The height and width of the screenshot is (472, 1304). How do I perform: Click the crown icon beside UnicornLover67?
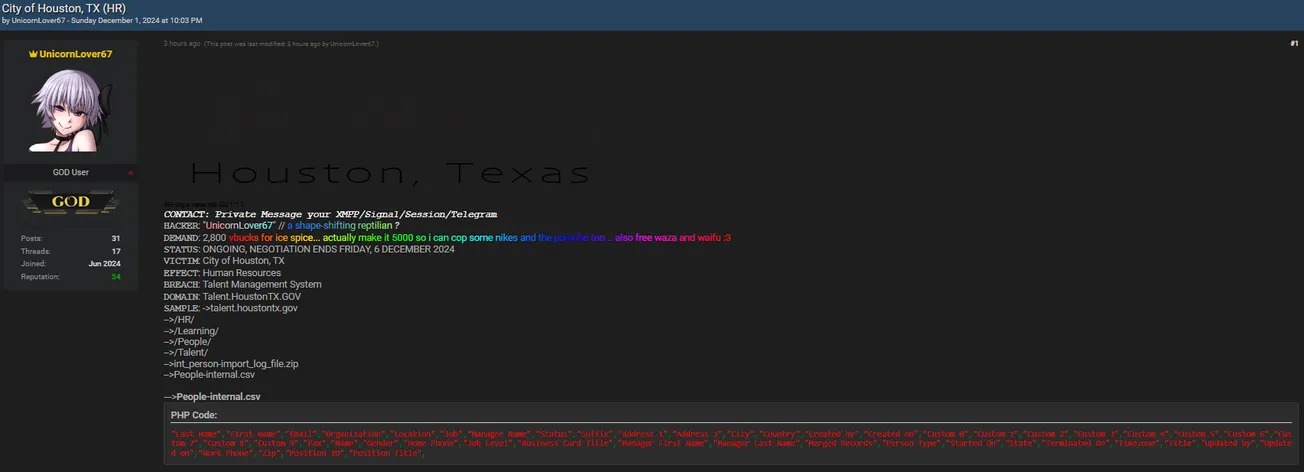pyautogui.click(x=33, y=54)
